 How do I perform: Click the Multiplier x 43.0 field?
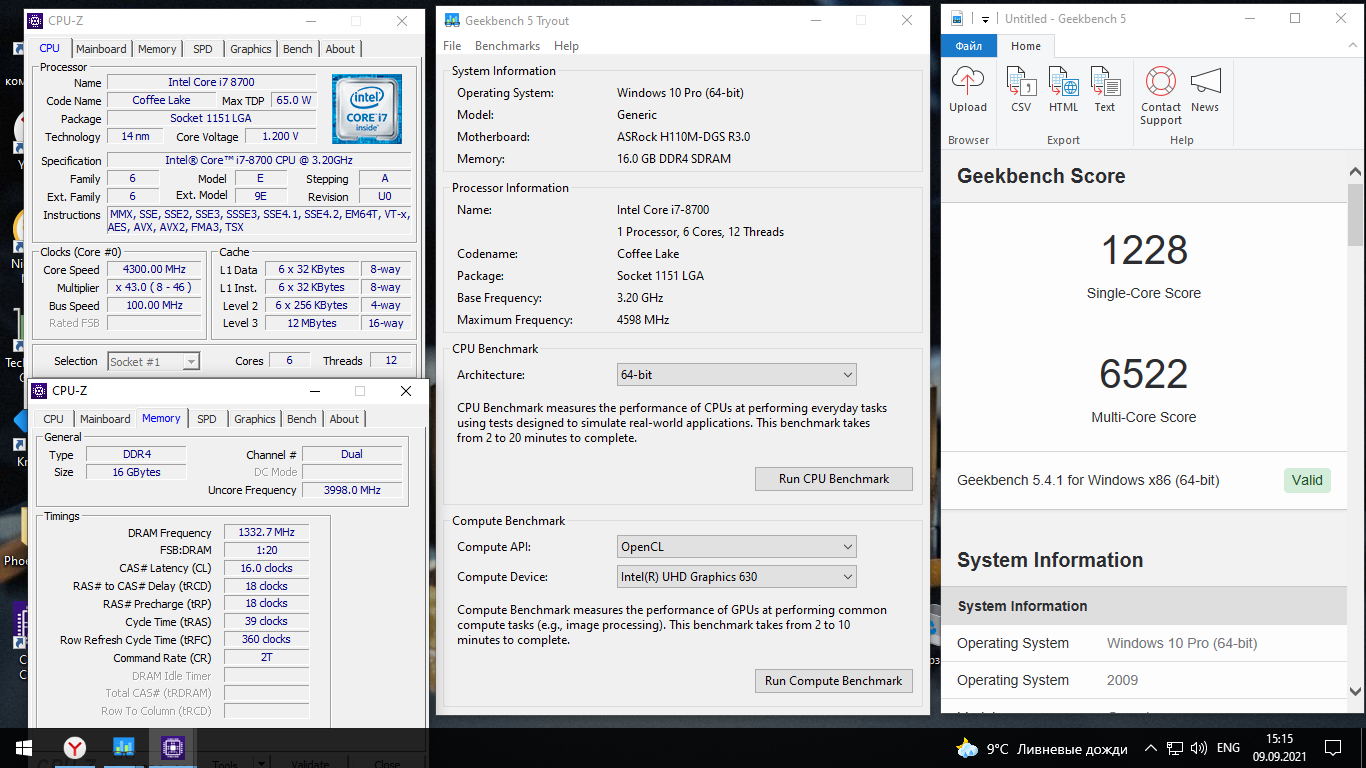[x=155, y=288]
